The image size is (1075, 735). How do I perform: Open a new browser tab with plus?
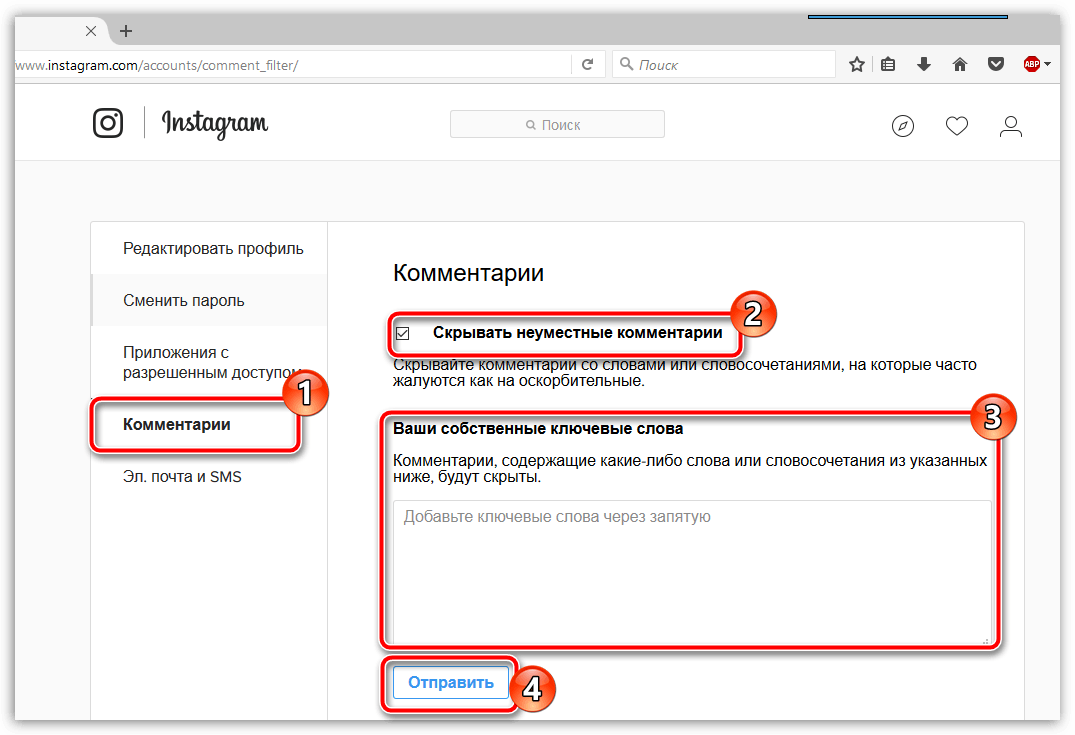126,31
